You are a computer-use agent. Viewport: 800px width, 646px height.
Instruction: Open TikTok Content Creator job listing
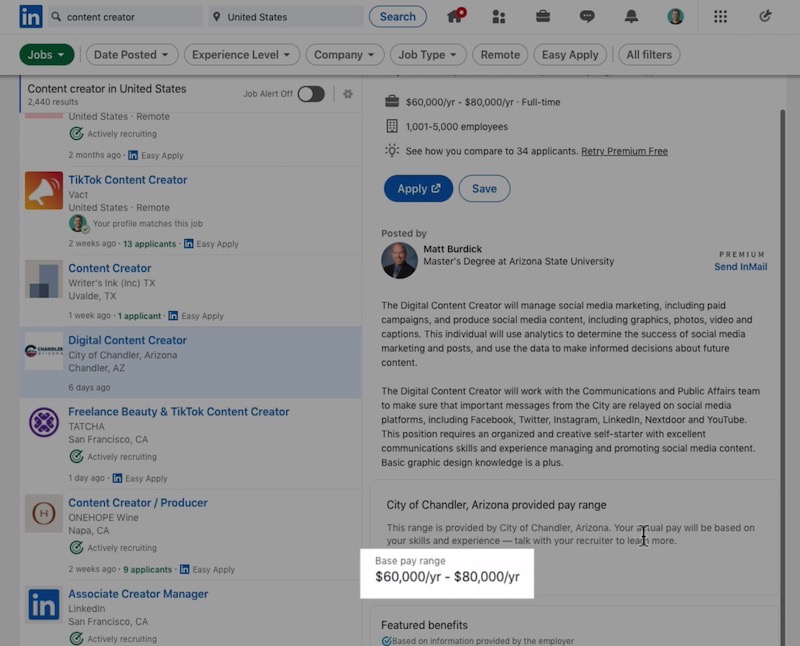128,180
